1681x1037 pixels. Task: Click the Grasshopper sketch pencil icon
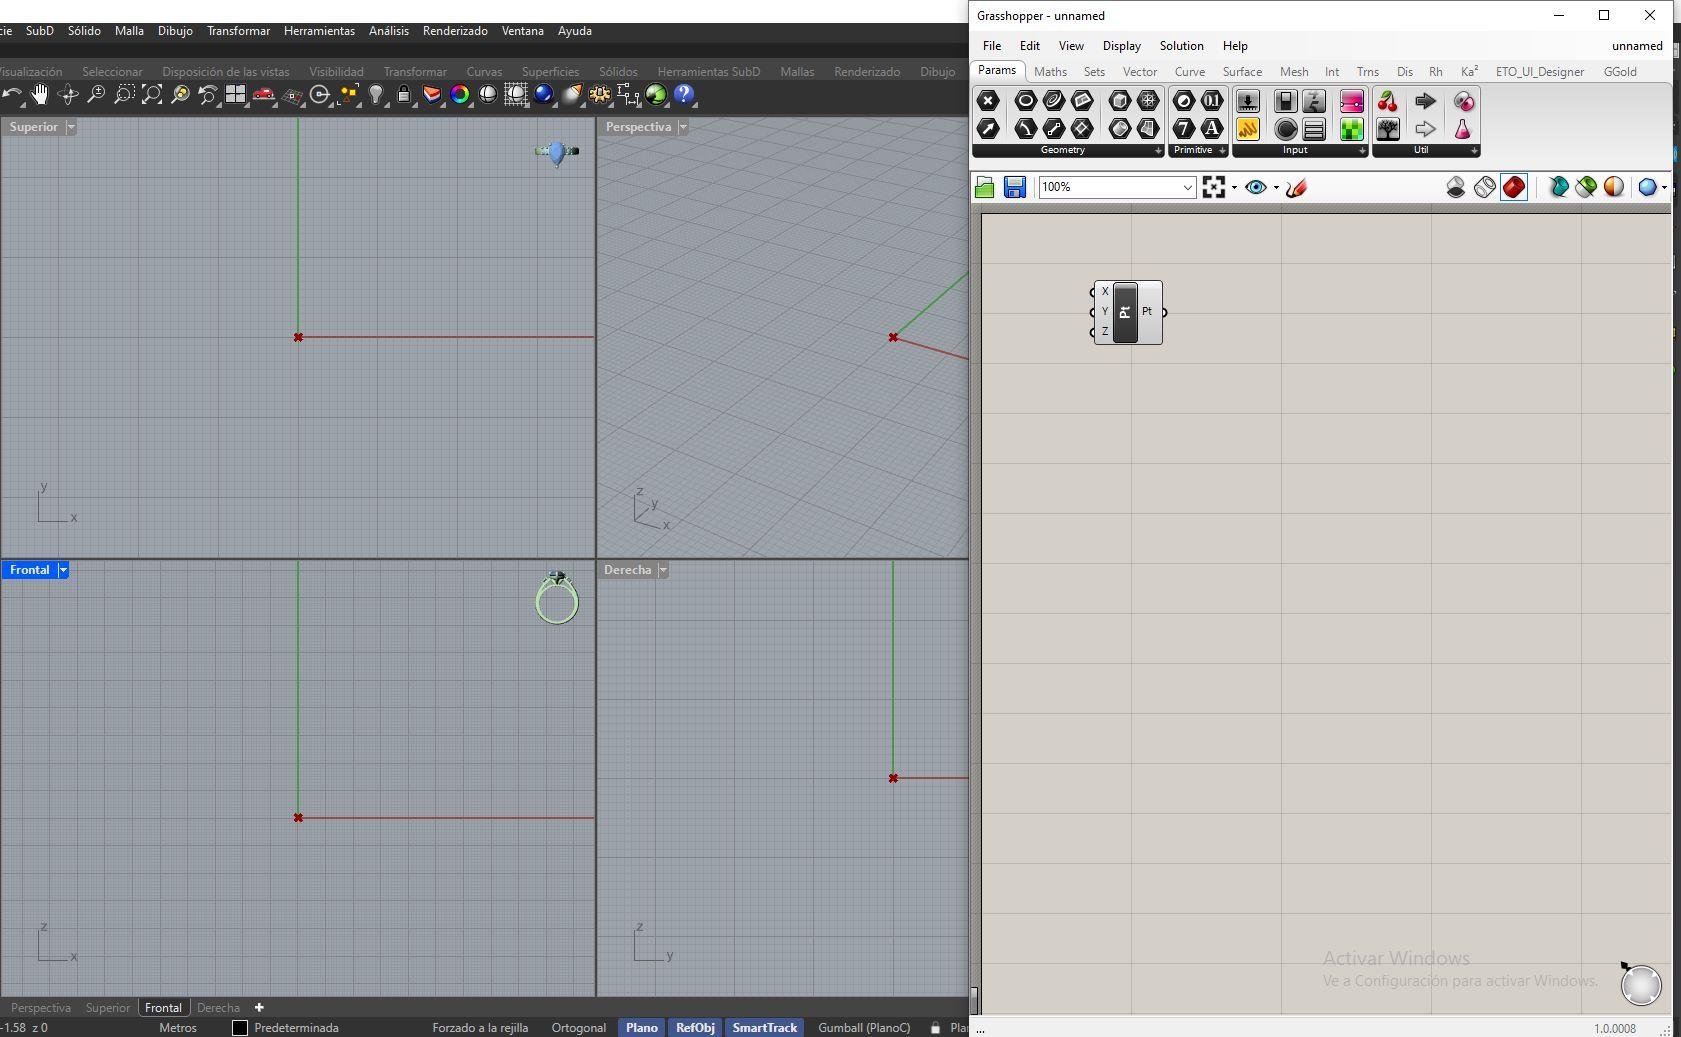tap(1297, 187)
